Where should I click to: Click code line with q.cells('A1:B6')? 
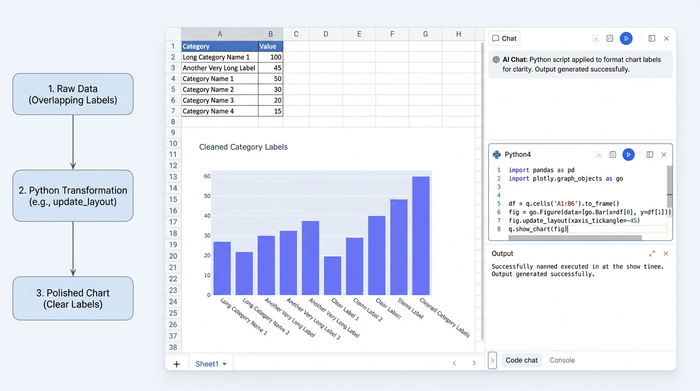coord(564,204)
